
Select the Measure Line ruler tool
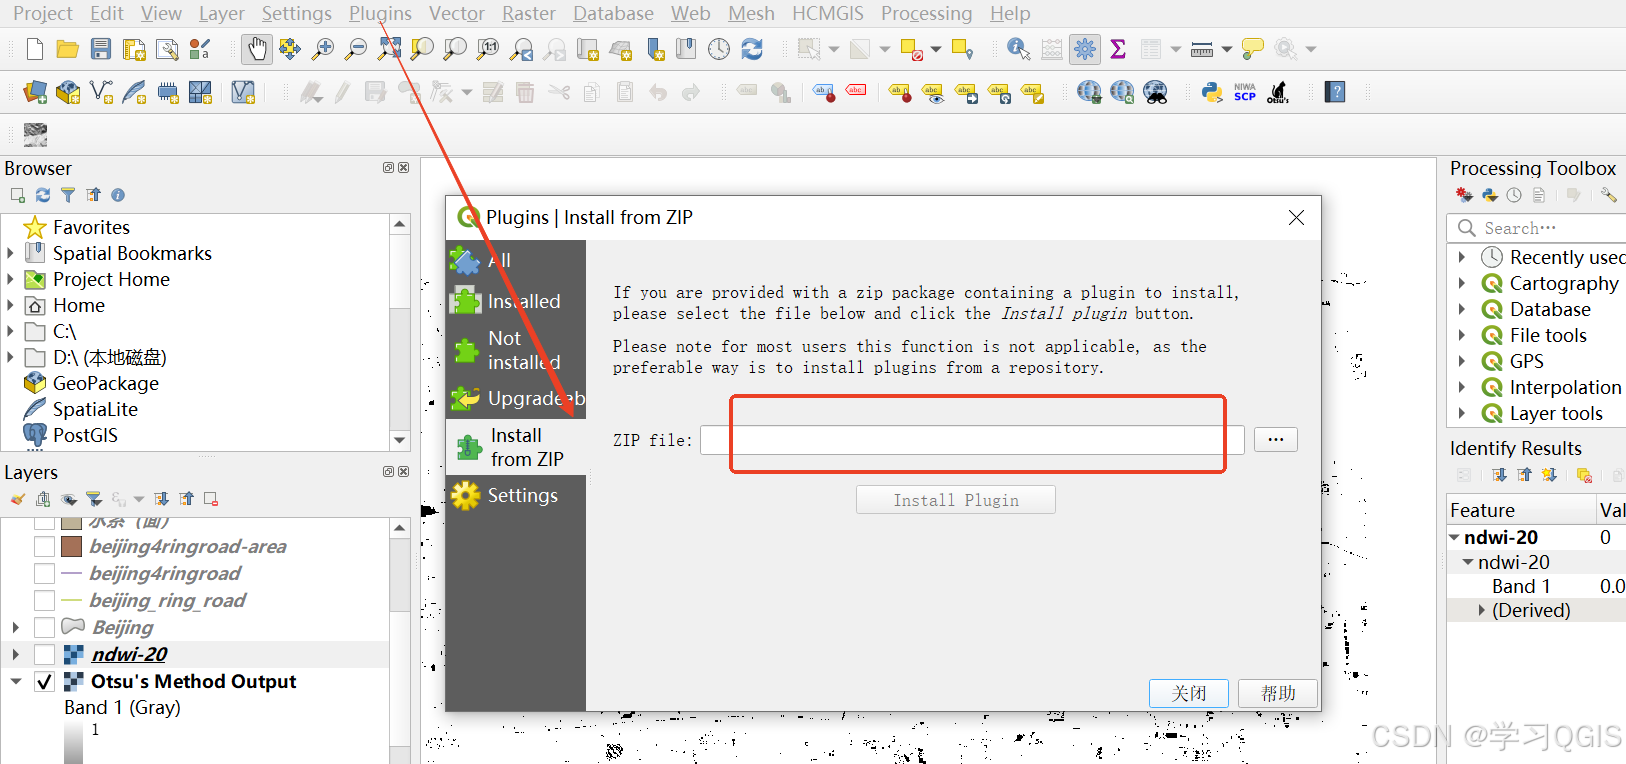(1202, 49)
